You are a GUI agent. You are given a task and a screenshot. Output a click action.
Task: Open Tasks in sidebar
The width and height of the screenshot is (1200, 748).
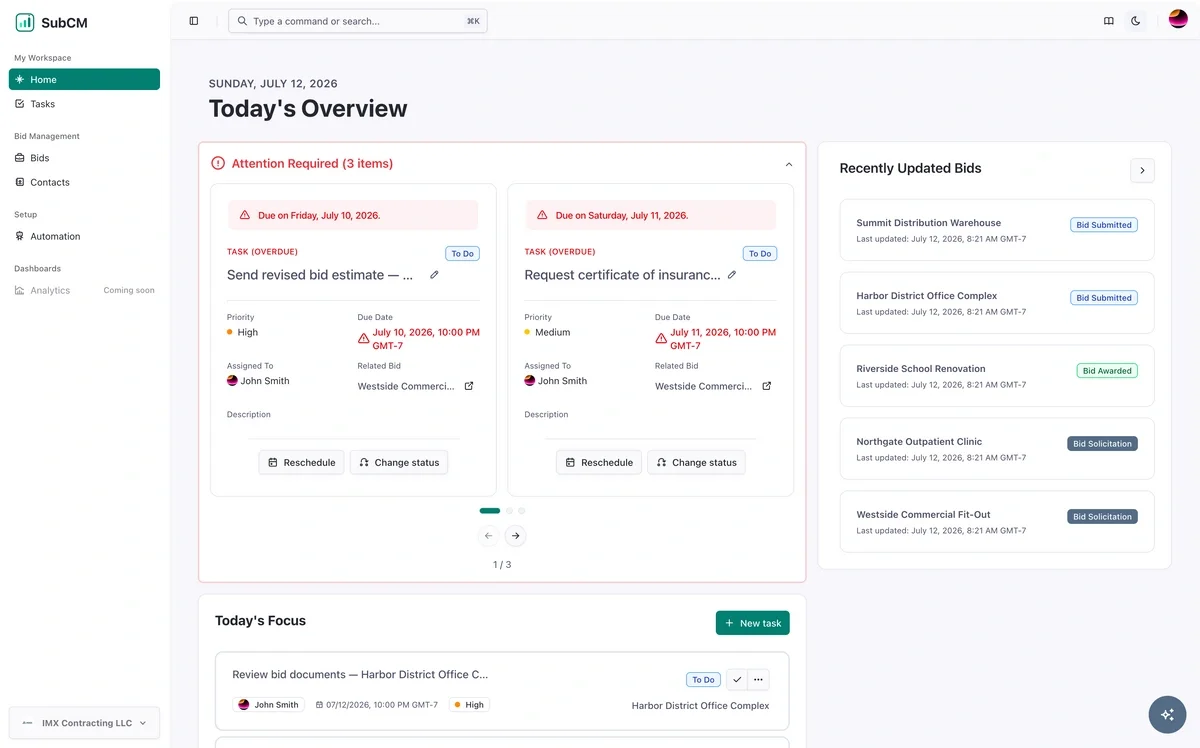(84, 104)
